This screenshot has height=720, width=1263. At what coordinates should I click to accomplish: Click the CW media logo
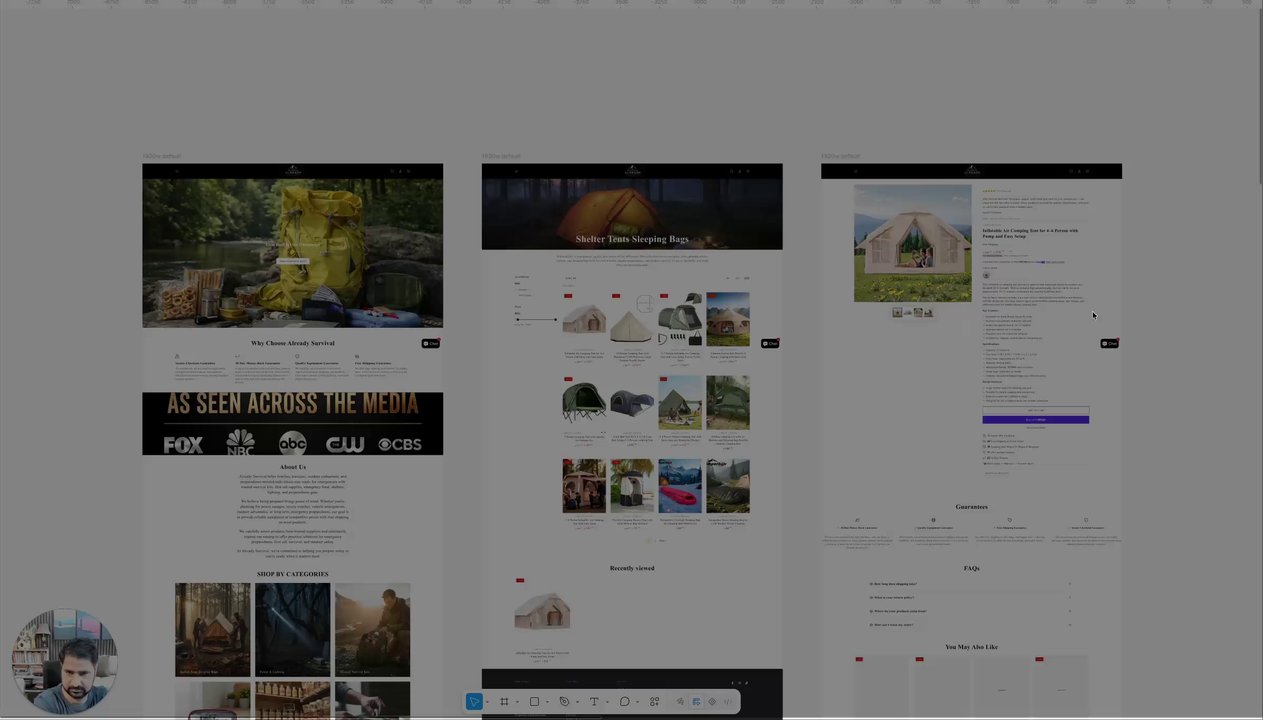click(x=346, y=444)
